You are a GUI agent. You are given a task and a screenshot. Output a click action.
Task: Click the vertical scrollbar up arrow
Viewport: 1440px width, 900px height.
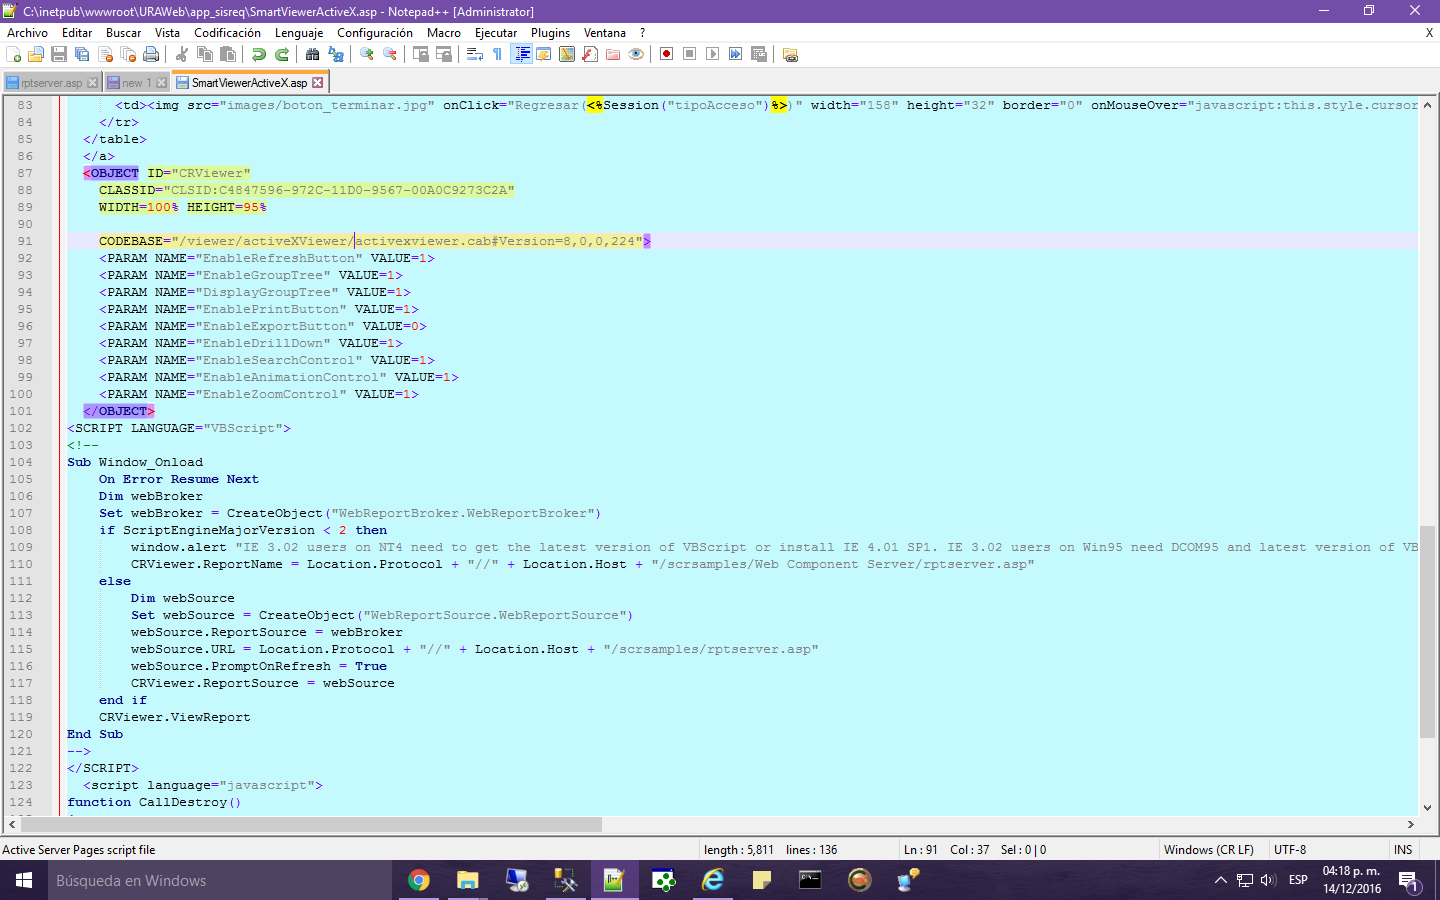pos(1427,105)
